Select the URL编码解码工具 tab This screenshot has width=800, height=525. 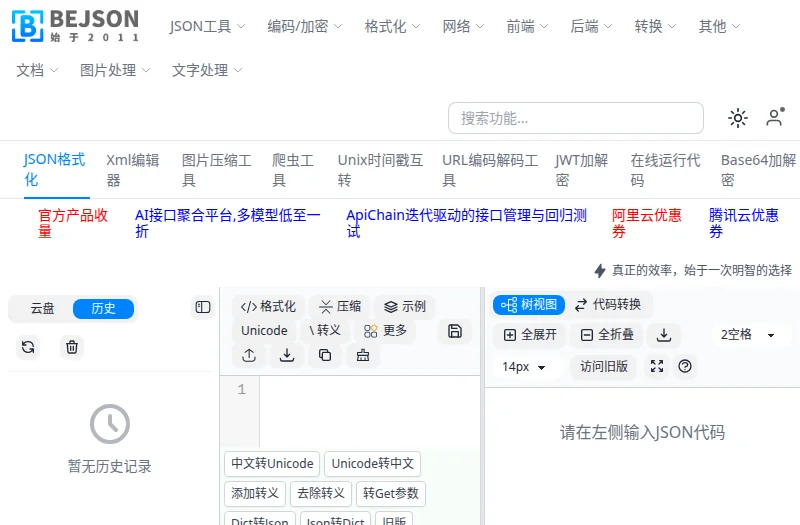coord(490,169)
